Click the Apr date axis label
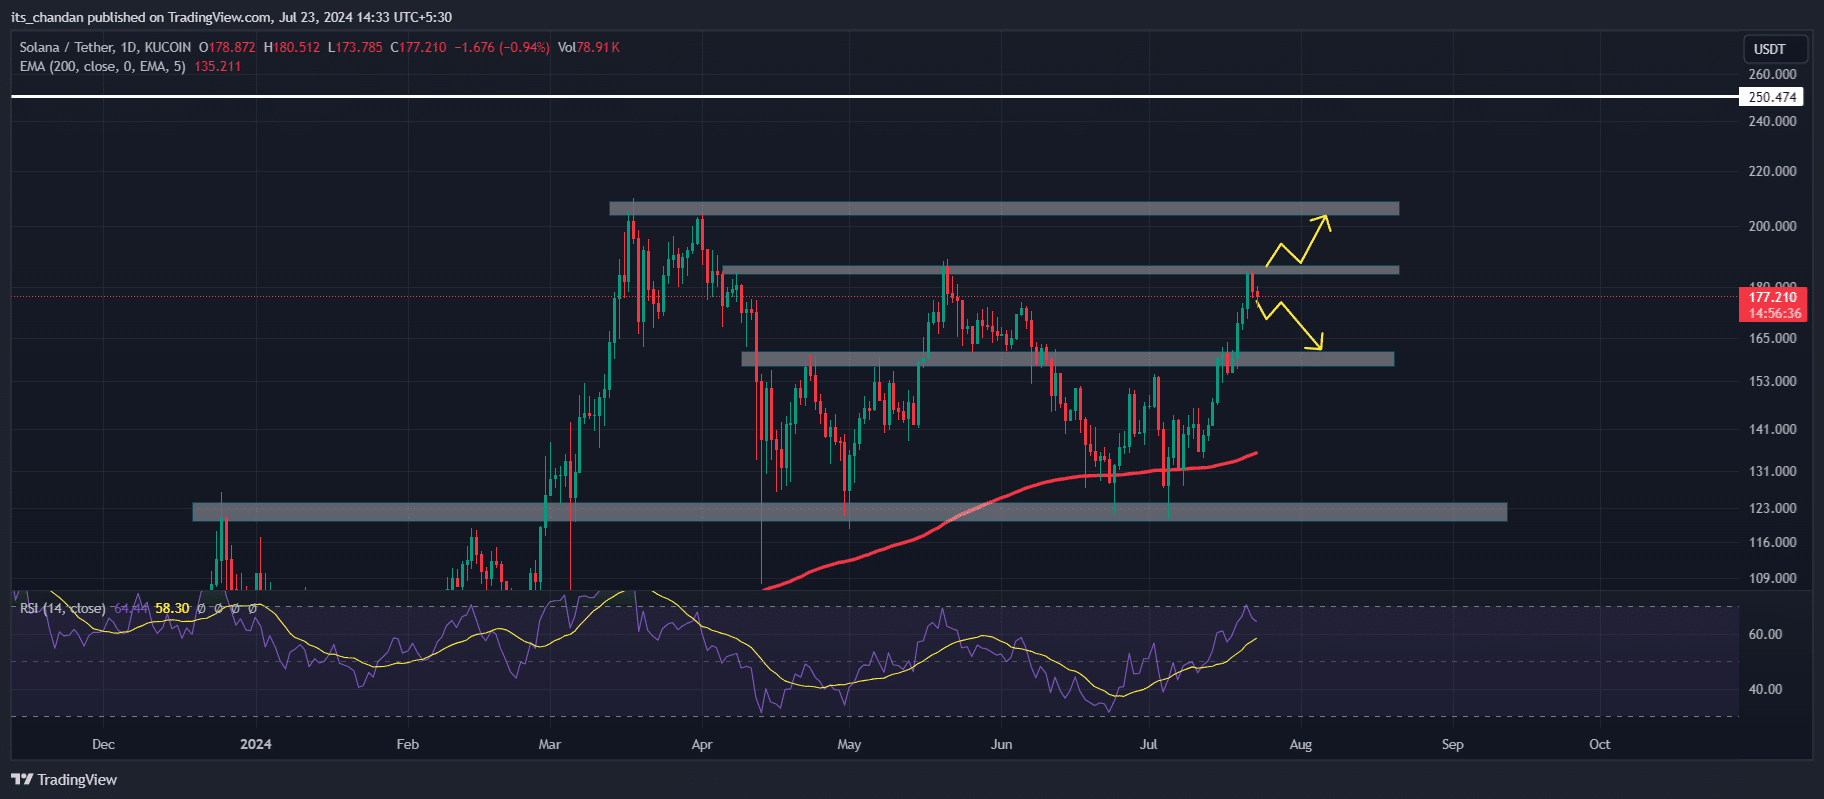Viewport: 1824px width, 799px height. tap(702, 744)
